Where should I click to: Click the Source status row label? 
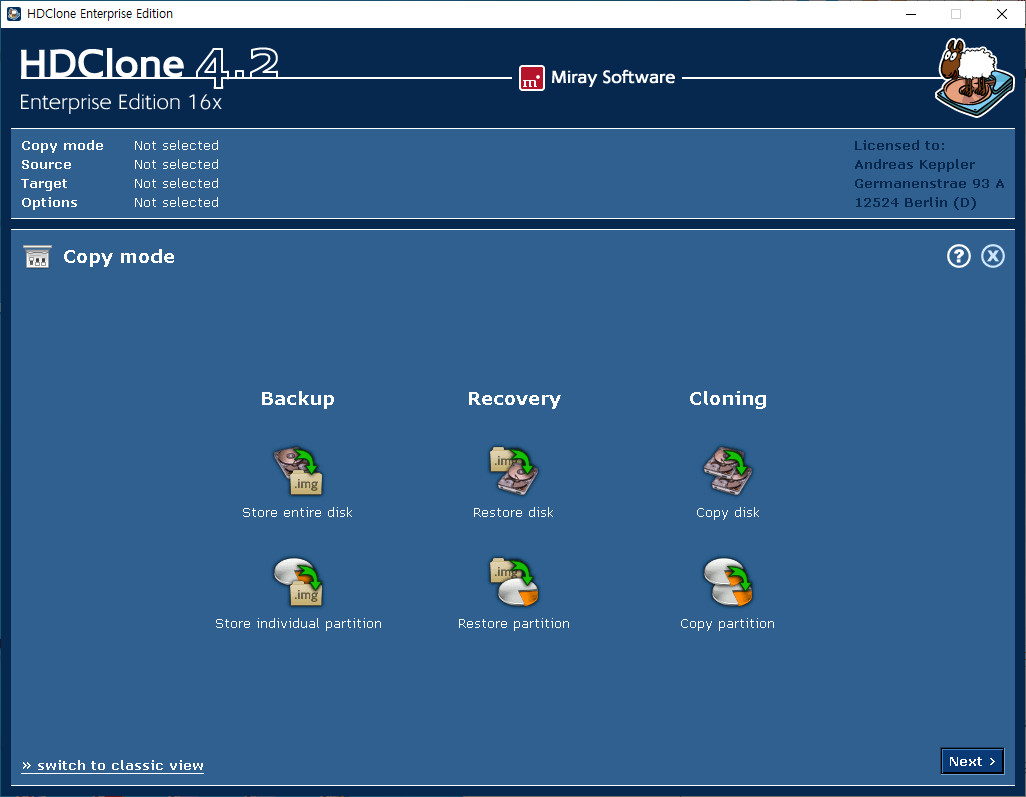coord(46,165)
